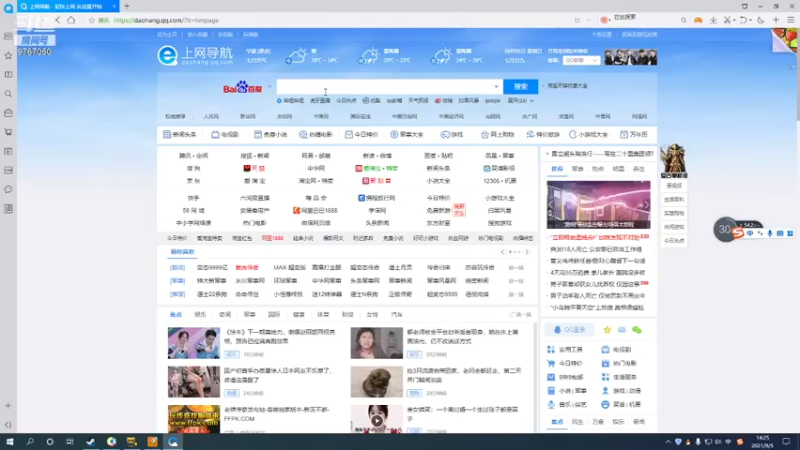
Task: Click the green WeChat icon beside QQ登录
Action: [637, 330]
